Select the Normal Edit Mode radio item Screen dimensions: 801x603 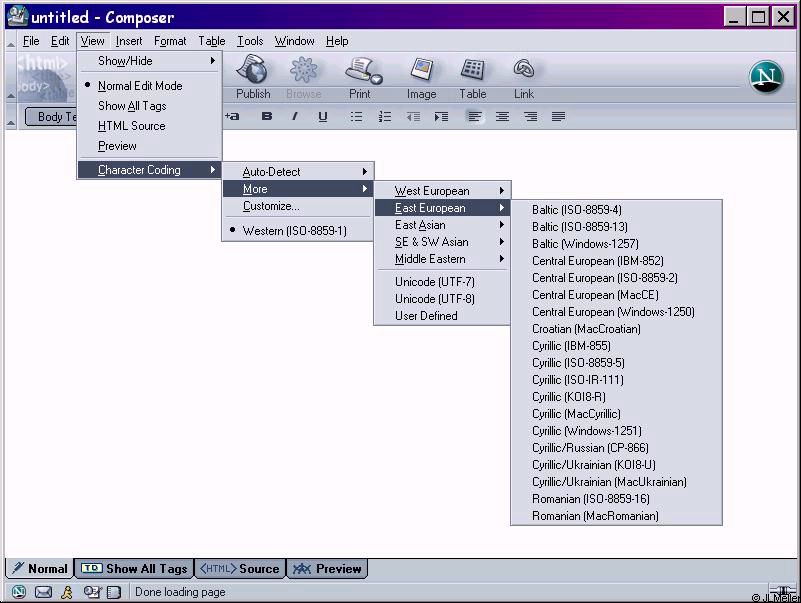point(150,86)
